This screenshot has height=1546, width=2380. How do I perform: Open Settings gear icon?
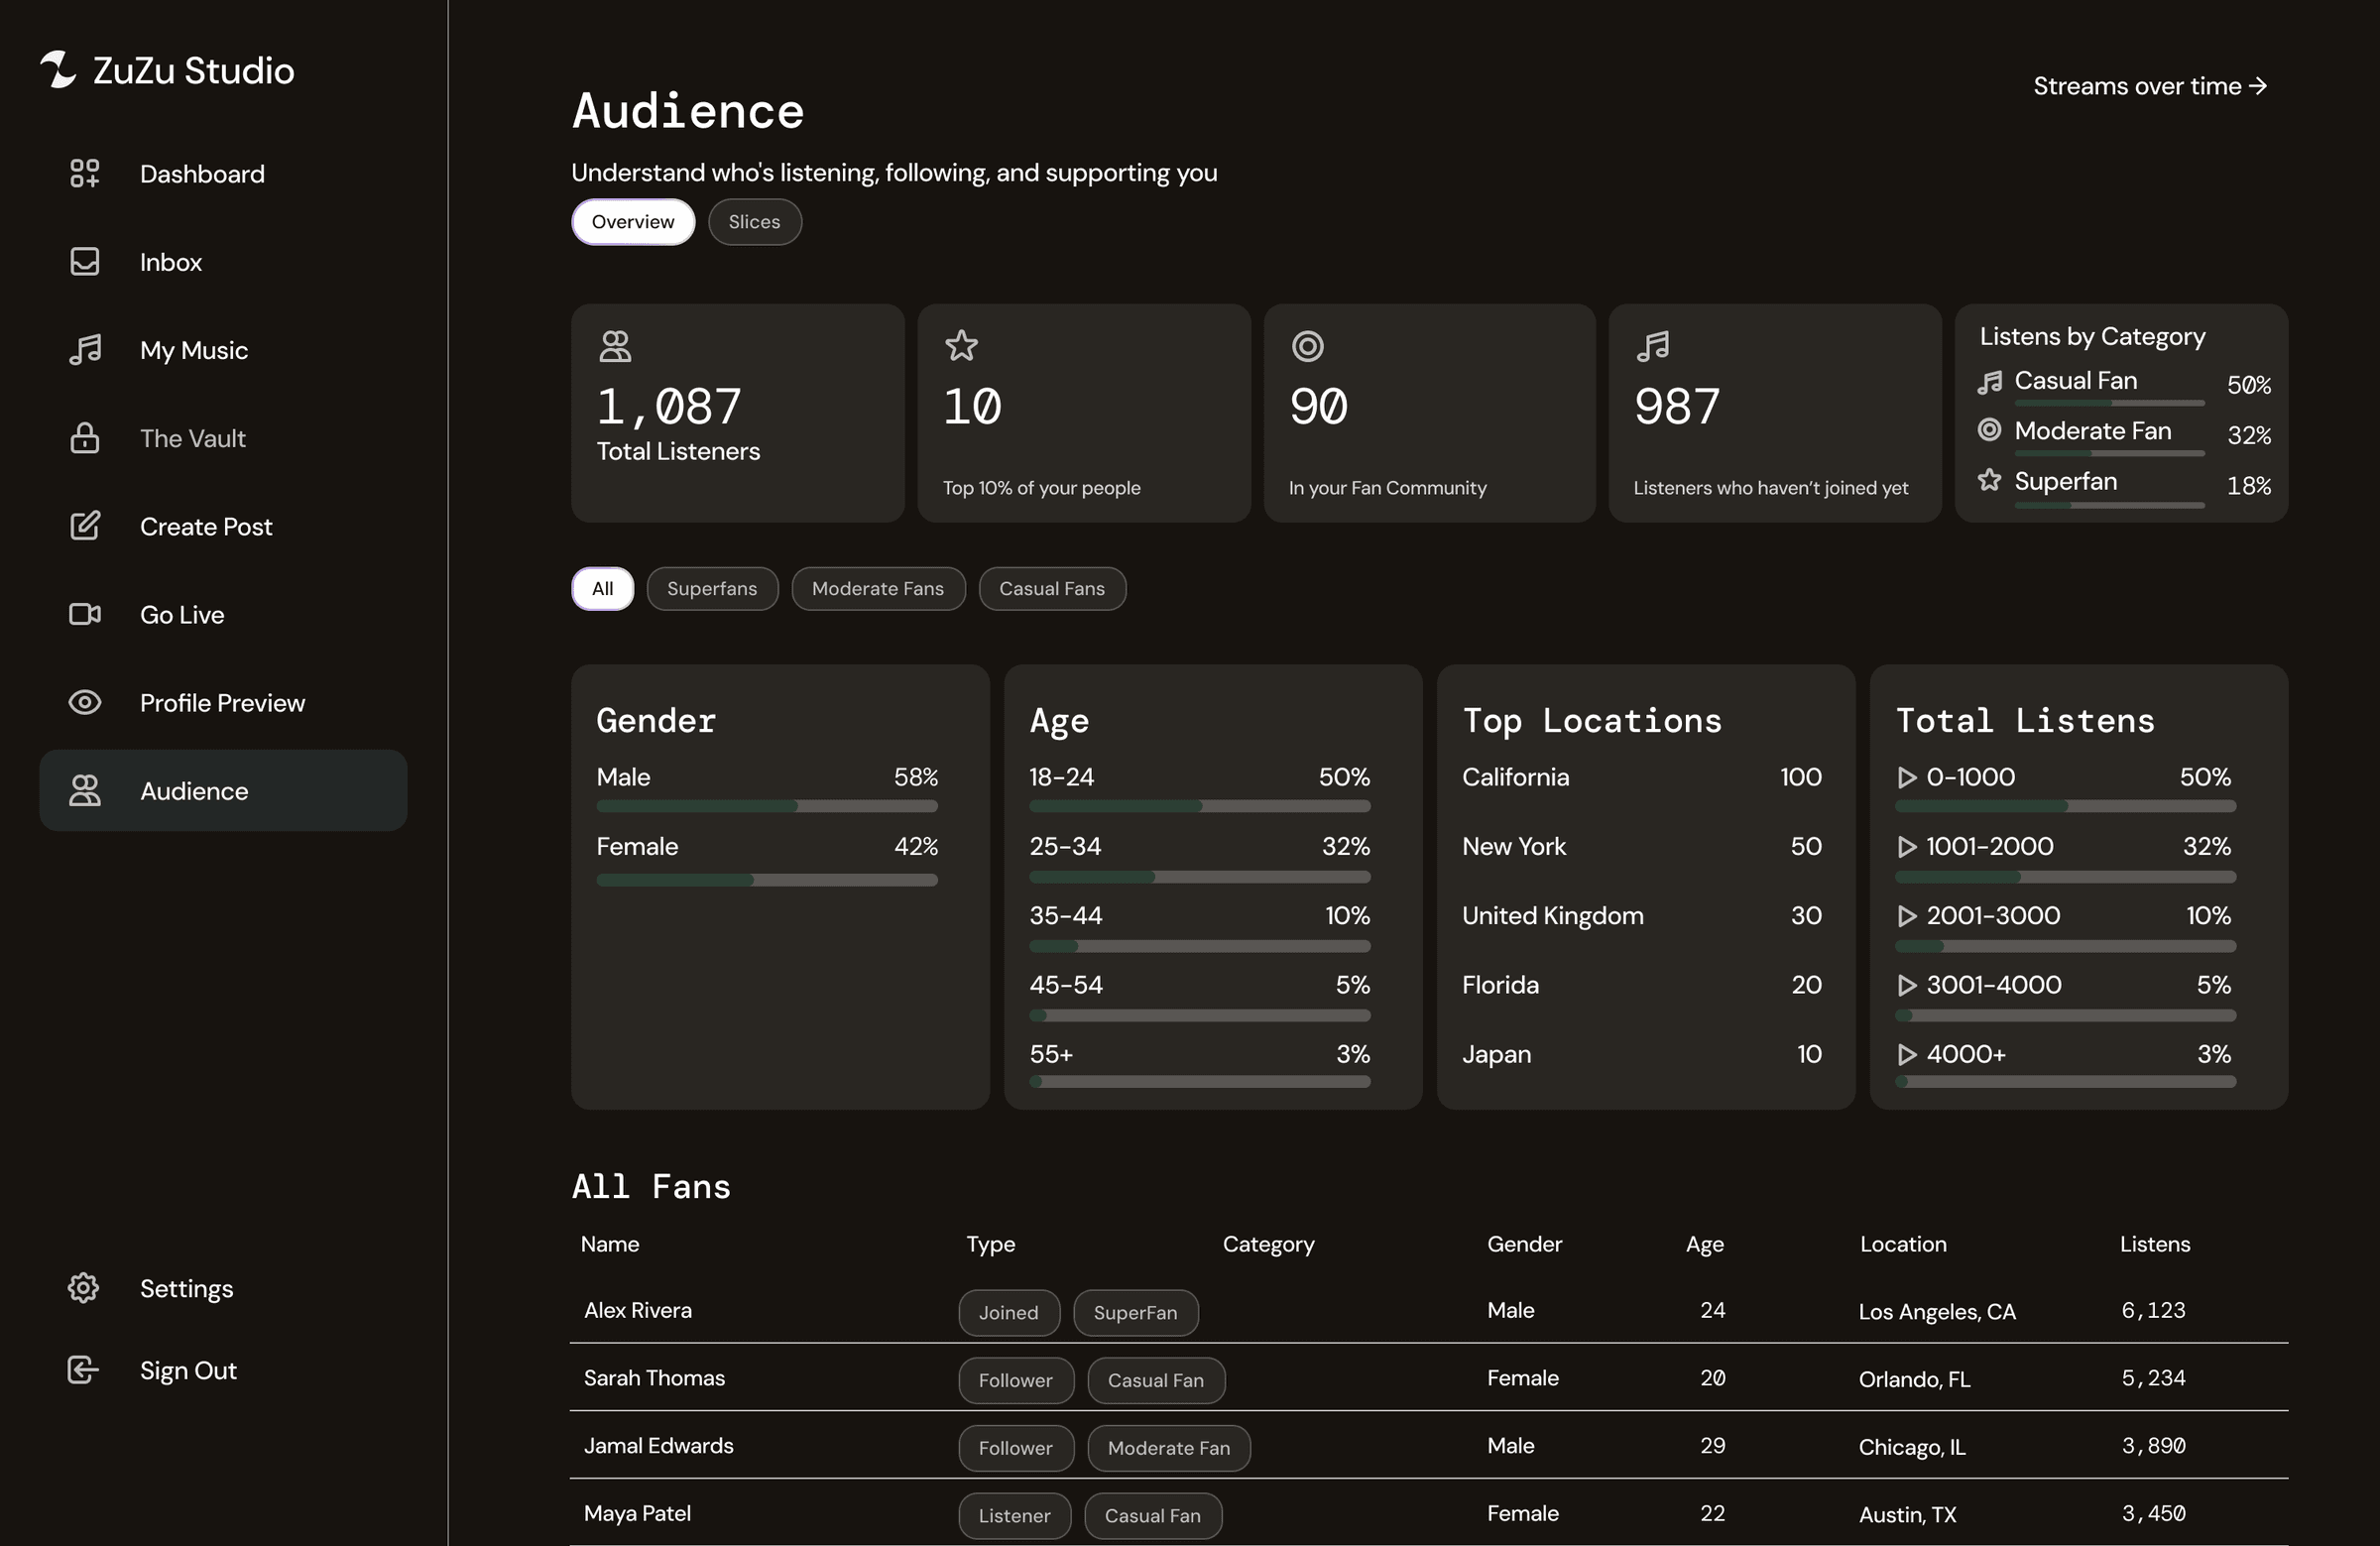coord(83,1288)
